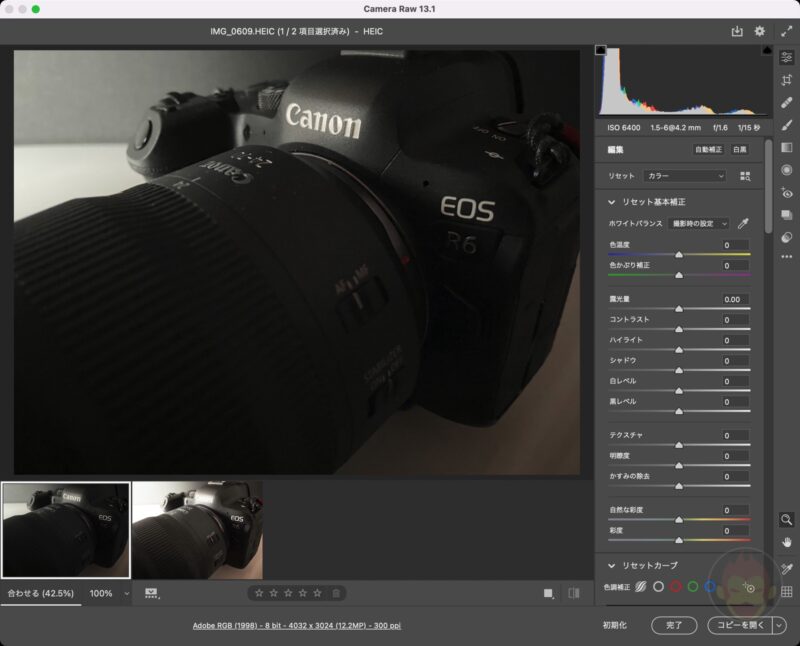Select the Red Eye removal tool
800x646 pixels.
pos(787,193)
